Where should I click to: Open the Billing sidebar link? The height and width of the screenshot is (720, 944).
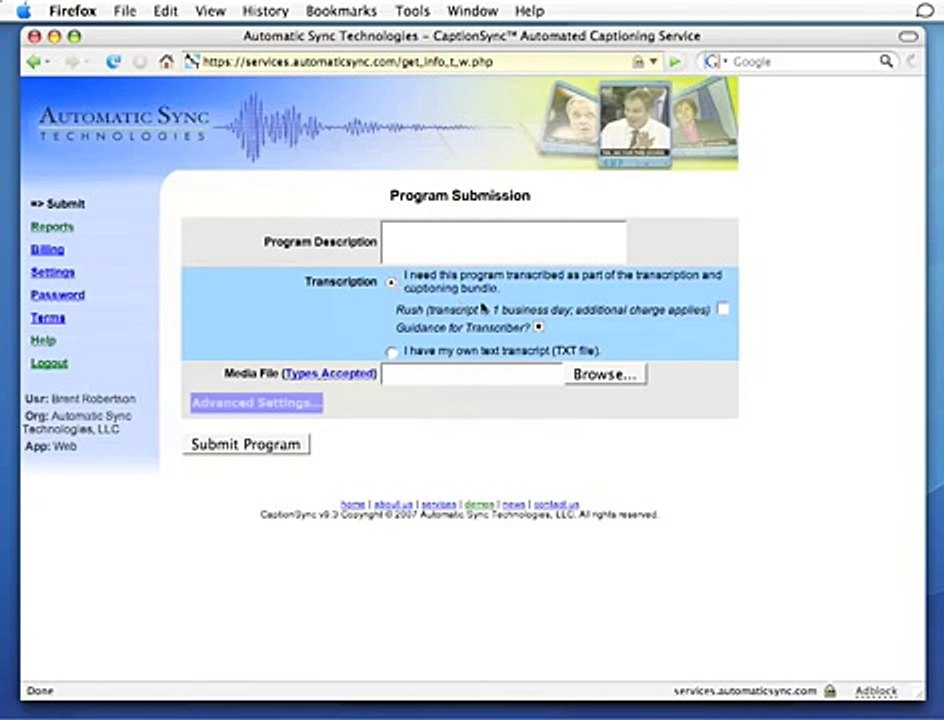(48, 249)
